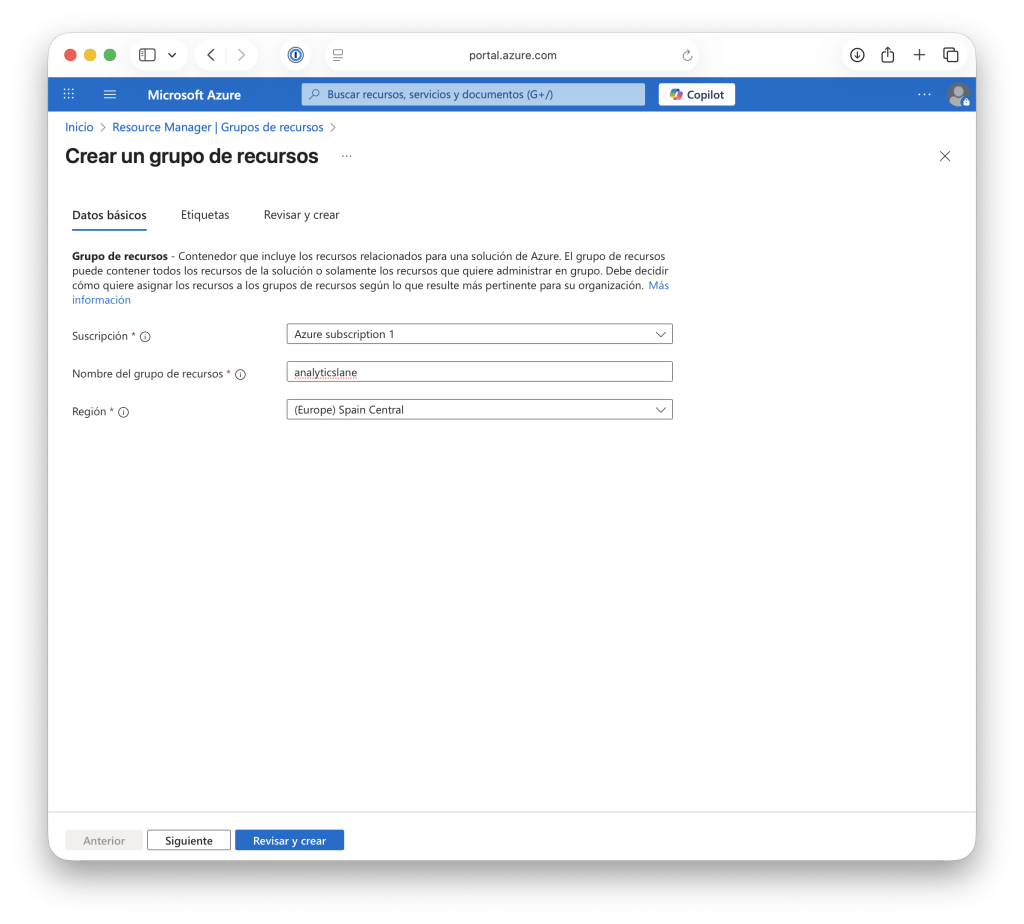Switch to the Revisar y crear tab

(301, 214)
